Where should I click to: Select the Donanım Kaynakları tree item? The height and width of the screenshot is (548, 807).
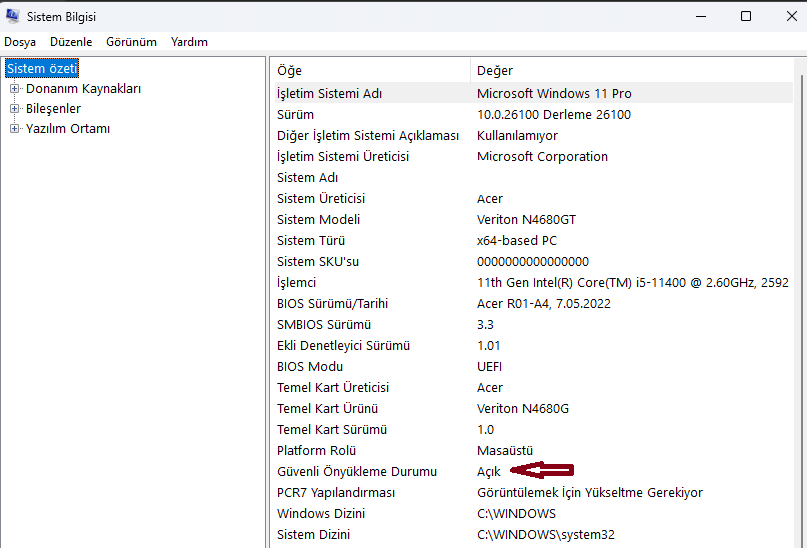tap(83, 89)
